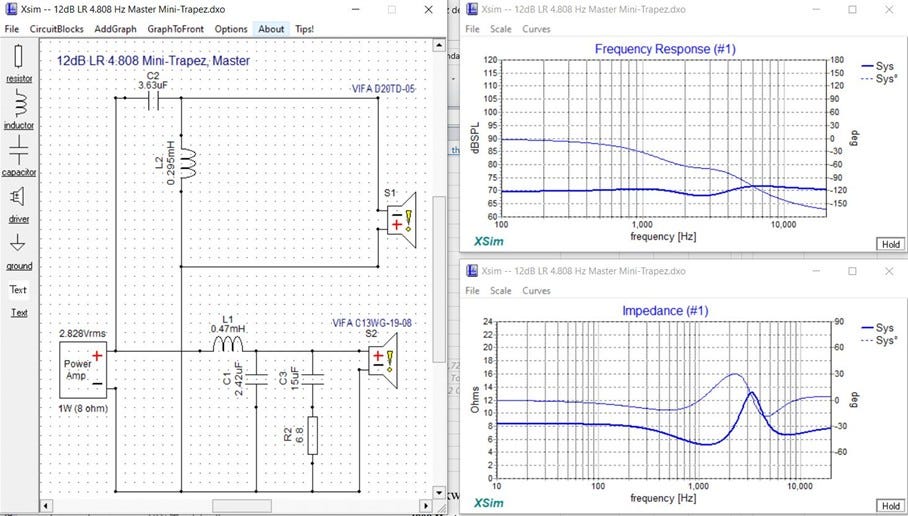Click the Xsim app icon in main title bar
The image size is (908, 516).
[x=10, y=9]
